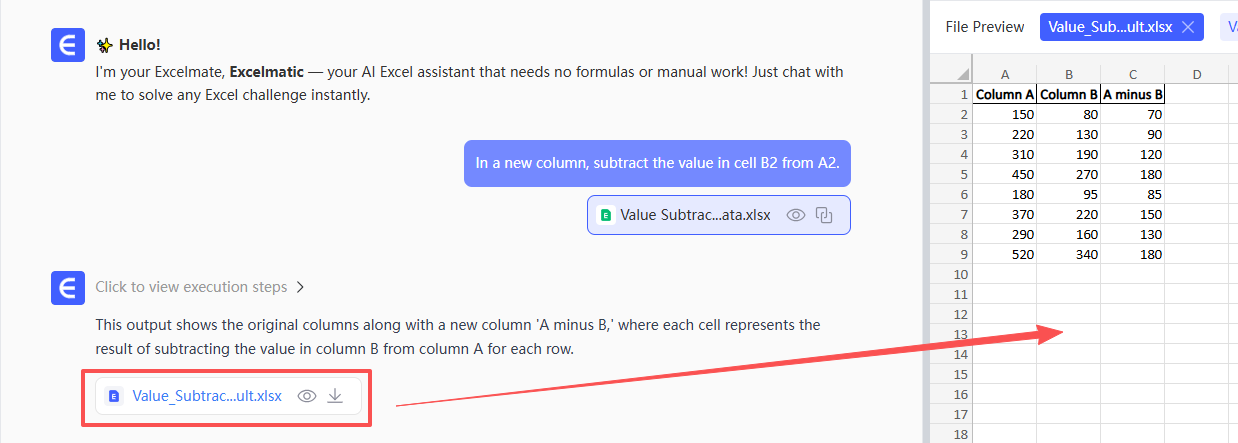Viewport: 1238px width, 443px height.
Task: Click the Value Subtrac...ata.xlsx attachment name
Action: (x=695, y=215)
